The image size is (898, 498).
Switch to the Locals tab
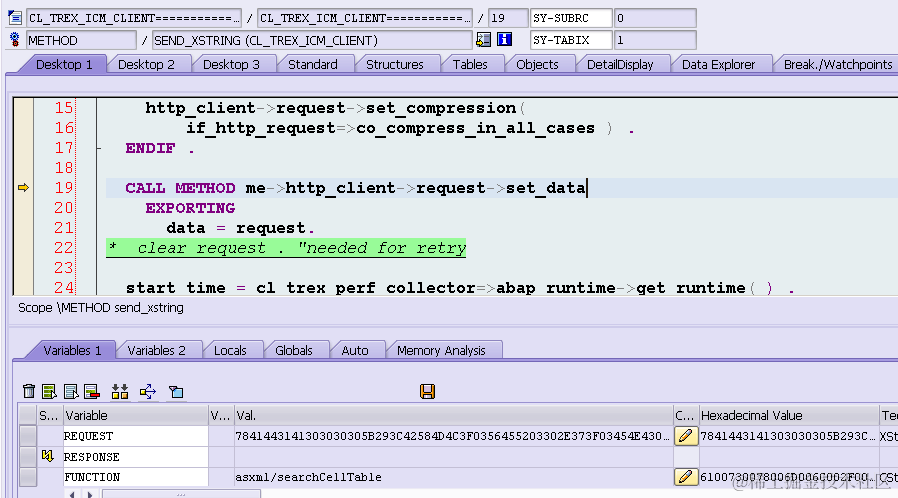pyautogui.click(x=230, y=350)
